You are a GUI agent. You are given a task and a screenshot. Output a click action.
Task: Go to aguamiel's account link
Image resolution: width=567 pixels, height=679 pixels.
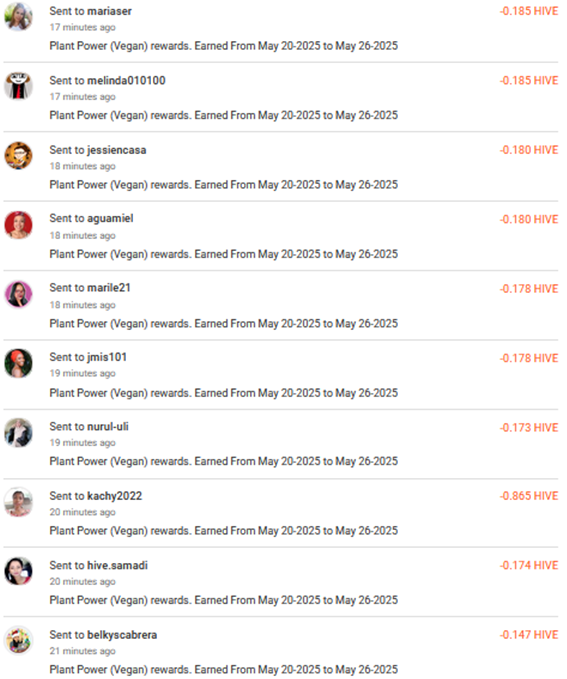(x=110, y=218)
